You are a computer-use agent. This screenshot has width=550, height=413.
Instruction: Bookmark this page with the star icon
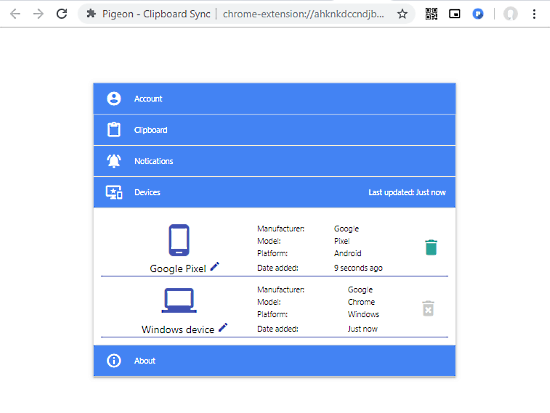(402, 14)
